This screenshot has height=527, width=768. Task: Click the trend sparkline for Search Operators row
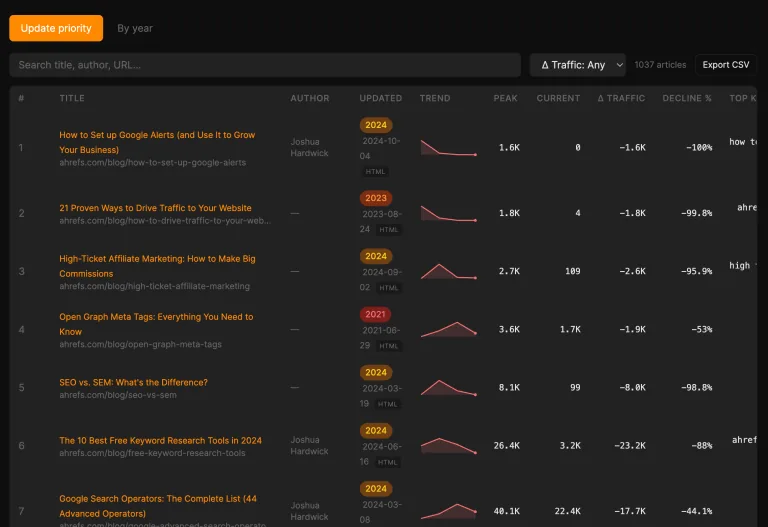tap(449, 511)
